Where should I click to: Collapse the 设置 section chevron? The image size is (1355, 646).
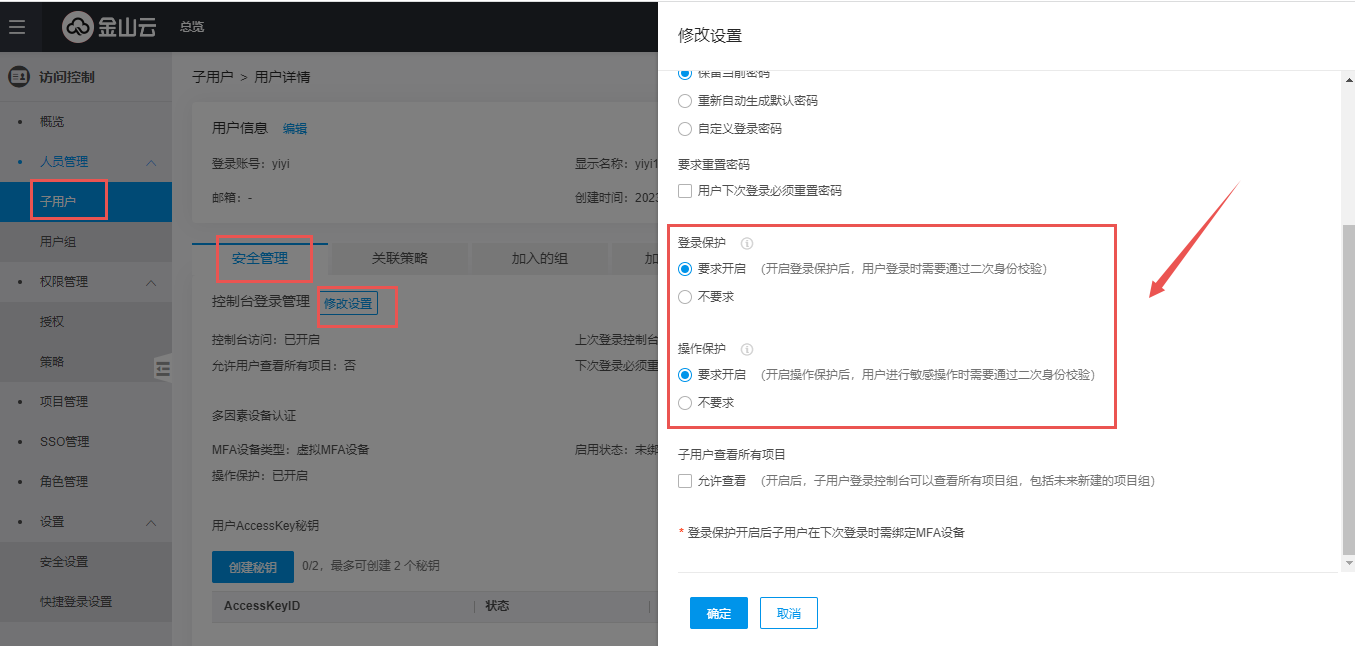click(151, 522)
